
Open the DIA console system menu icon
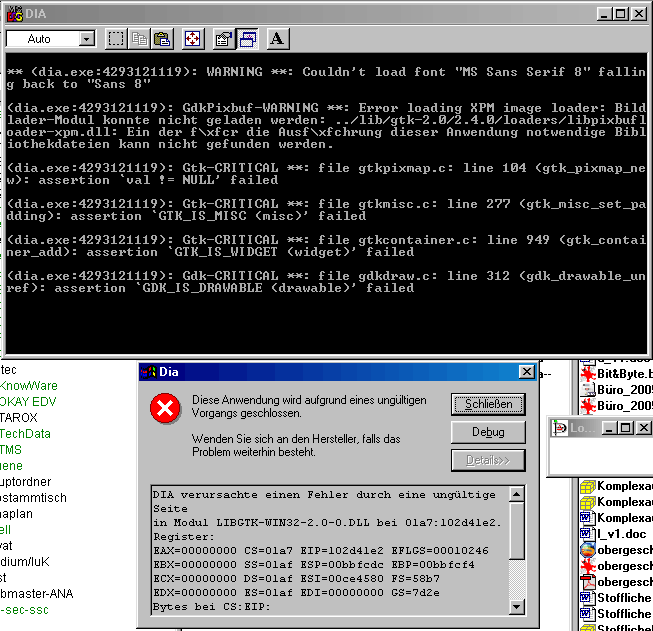point(13,13)
